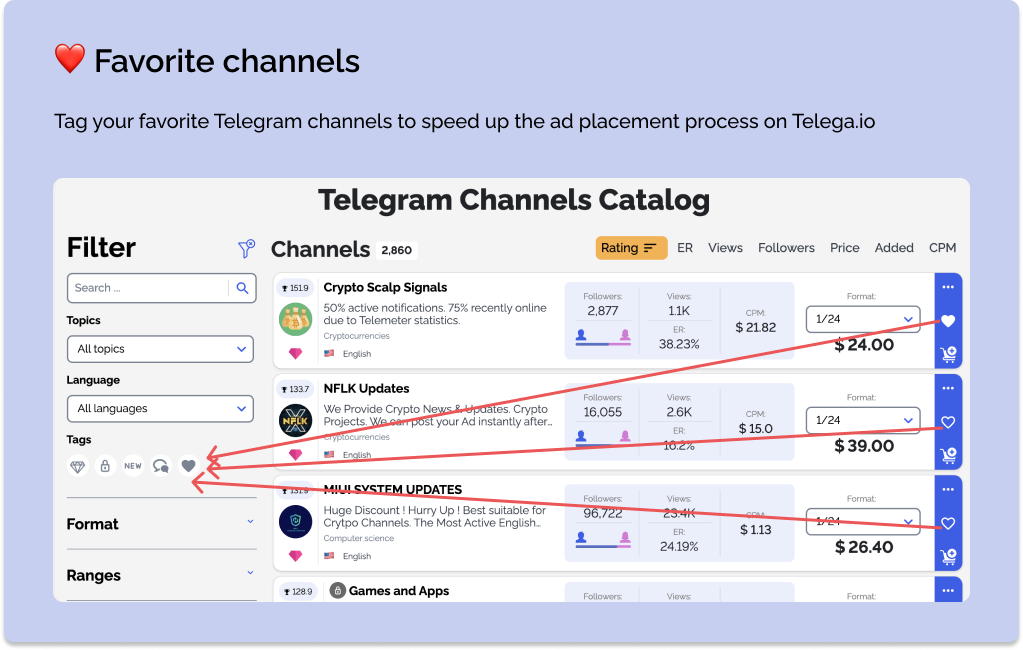Screen dimensions: 1023x650
Task: Open Format dropdown for NFLK Updates
Action: pos(863,420)
